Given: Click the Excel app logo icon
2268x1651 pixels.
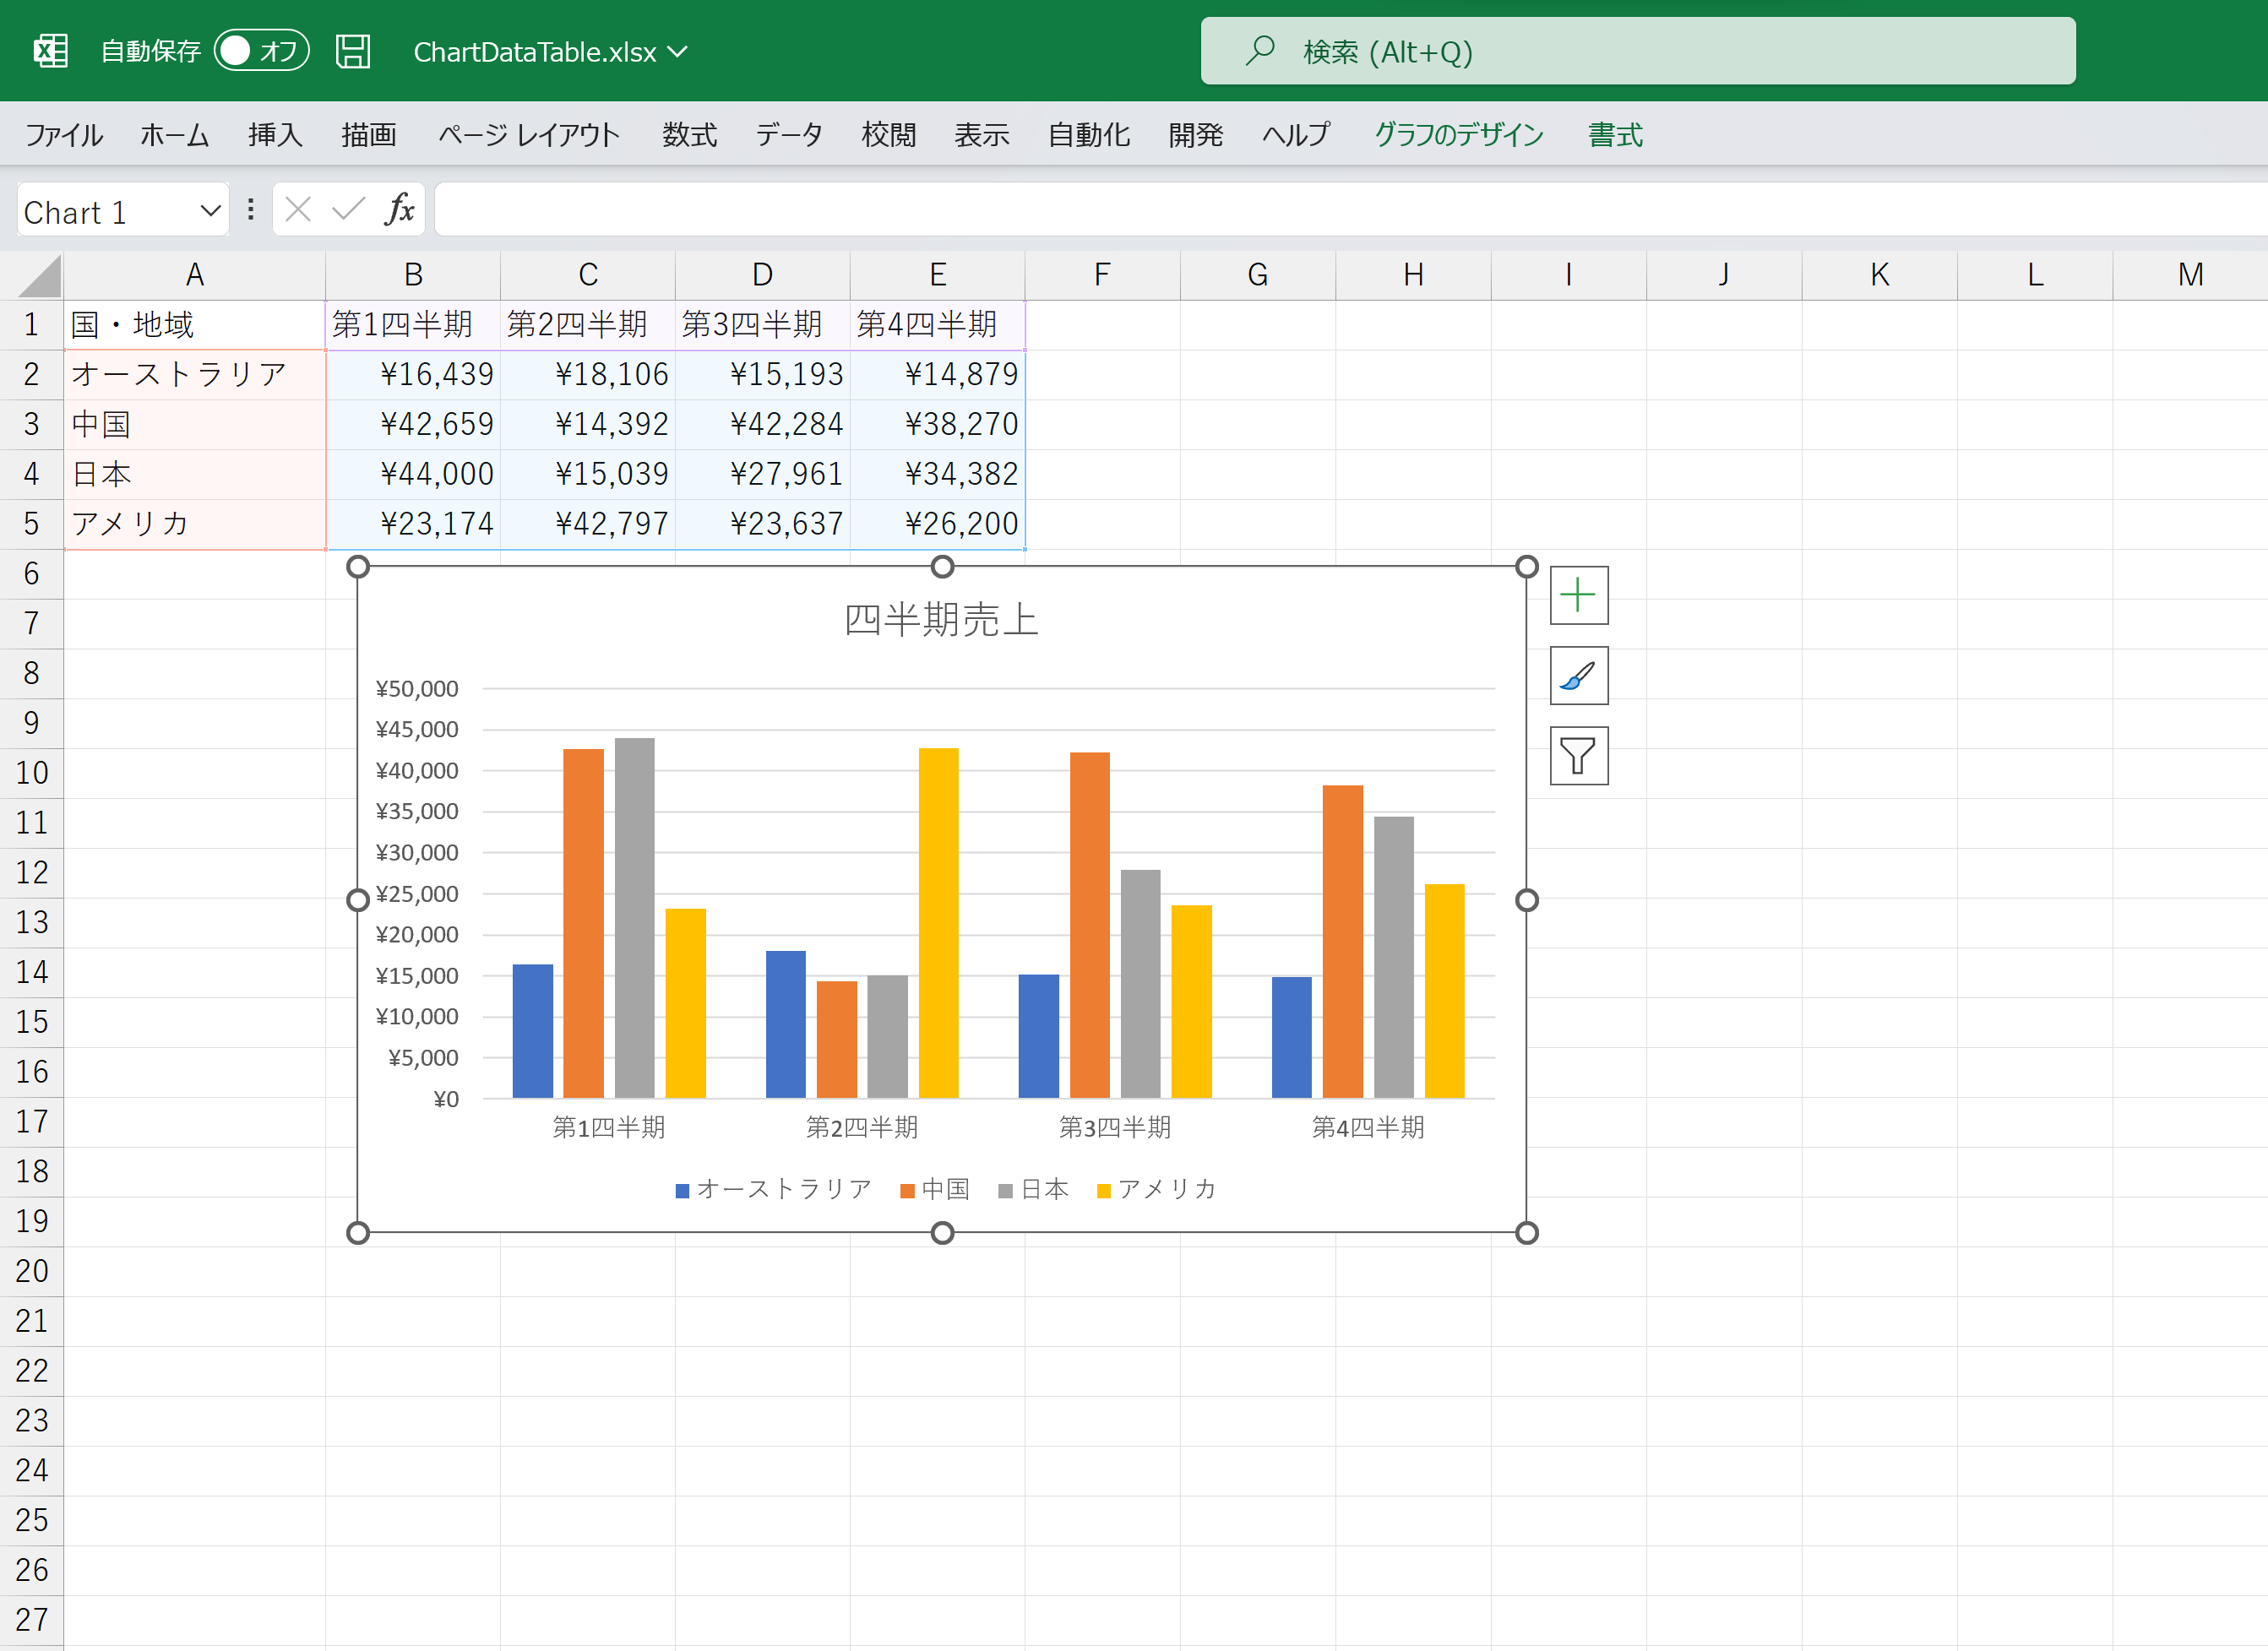Looking at the screenshot, I should coord(50,51).
